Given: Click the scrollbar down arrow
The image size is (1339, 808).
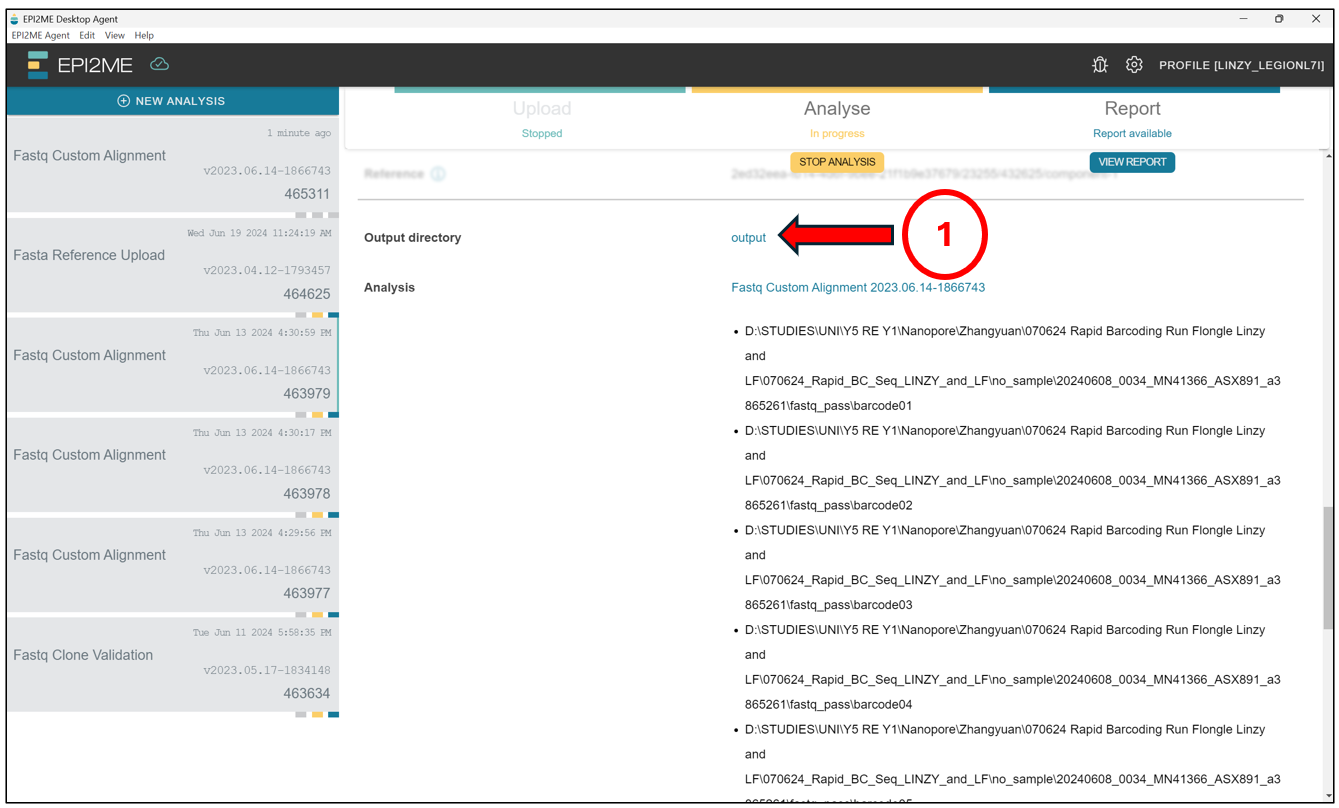Looking at the screenshot, I should point(1328,797).
